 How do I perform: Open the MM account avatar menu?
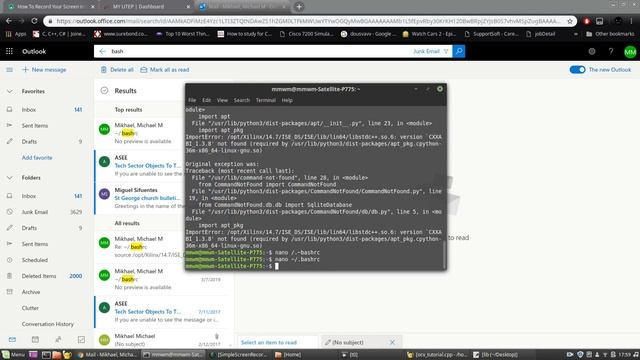(630, 52)
